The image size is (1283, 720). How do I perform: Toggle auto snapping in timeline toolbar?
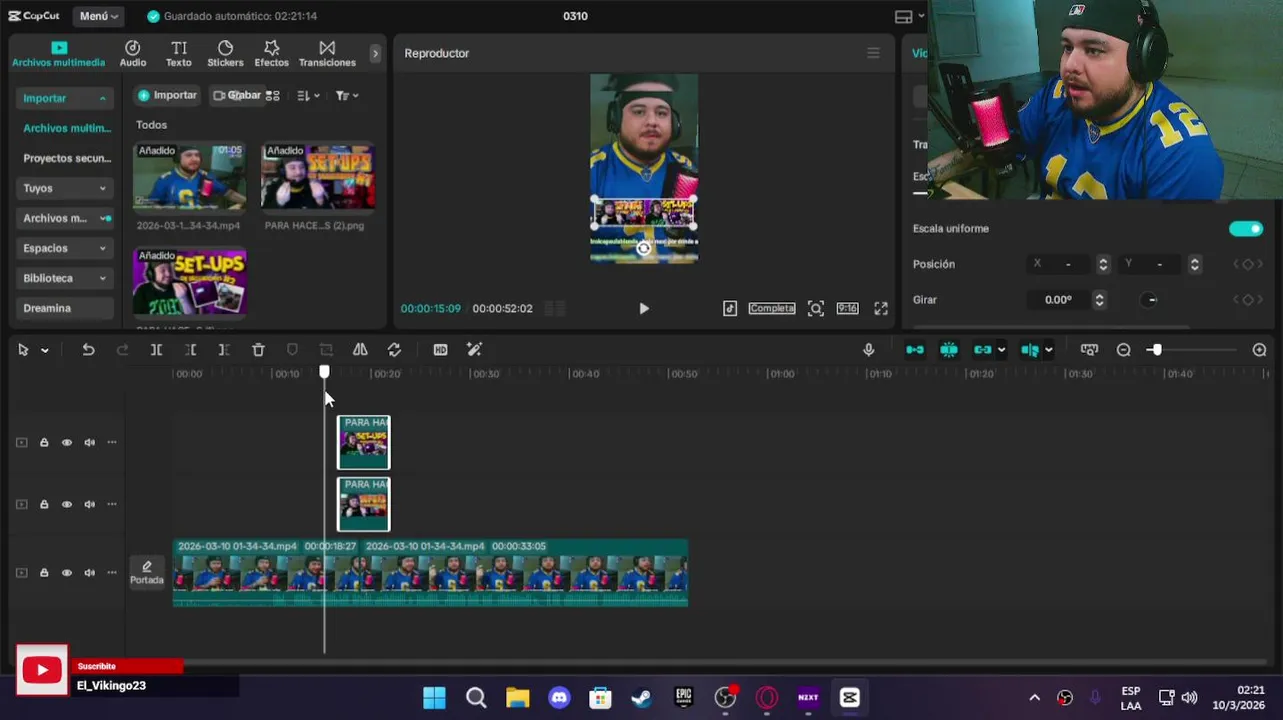tap(949, 350)
